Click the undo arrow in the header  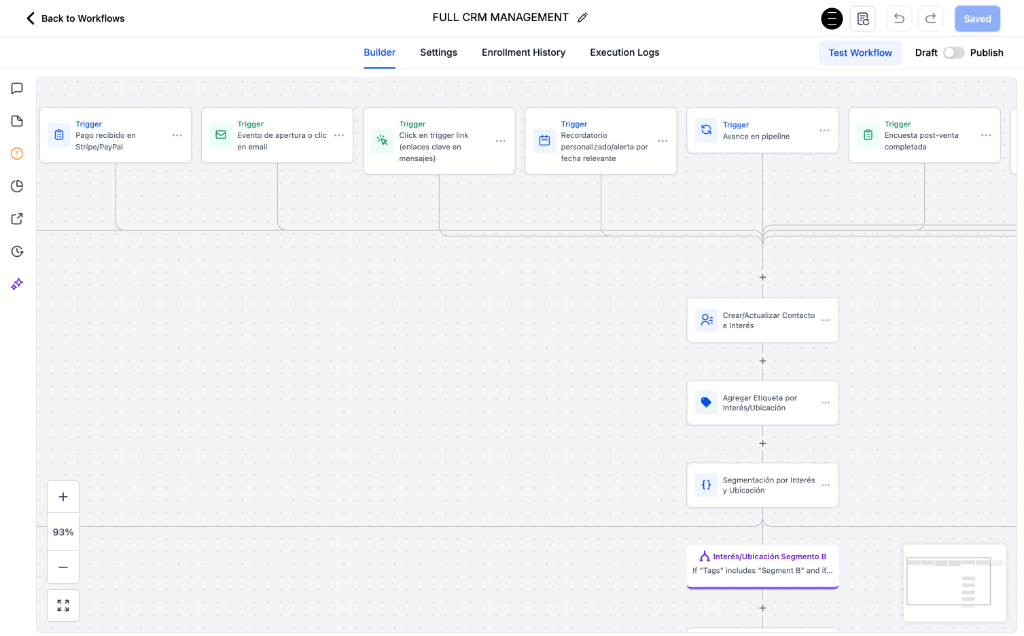point(899,18)
